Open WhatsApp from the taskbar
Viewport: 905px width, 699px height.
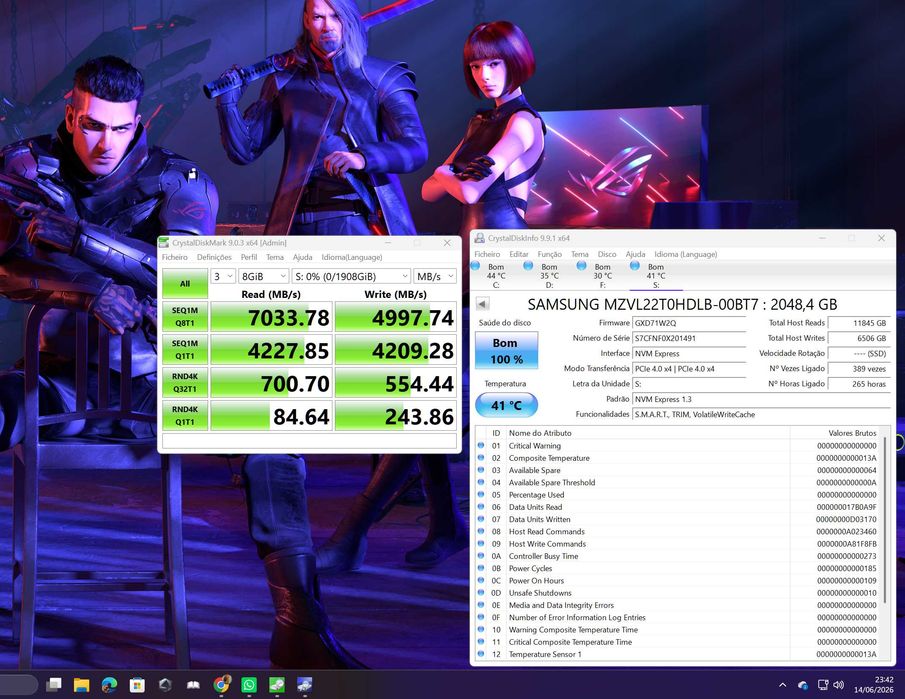click(x=249, y=685)
